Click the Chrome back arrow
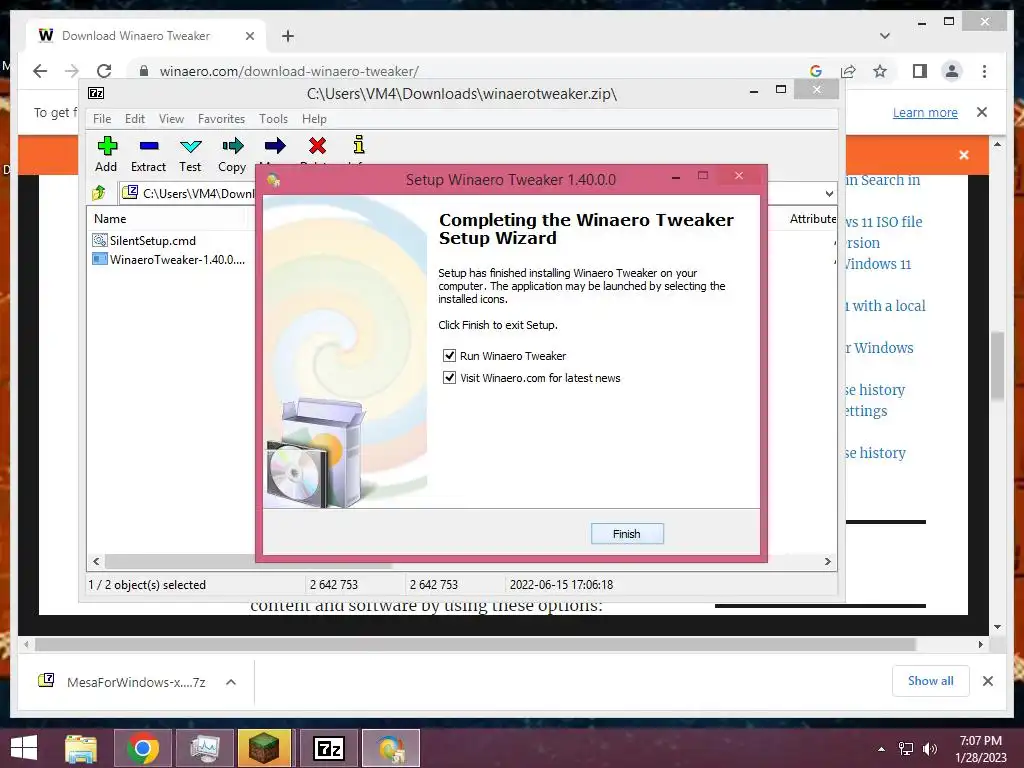1024x768 pixels. pyautogui.click(x=40, y=71)
